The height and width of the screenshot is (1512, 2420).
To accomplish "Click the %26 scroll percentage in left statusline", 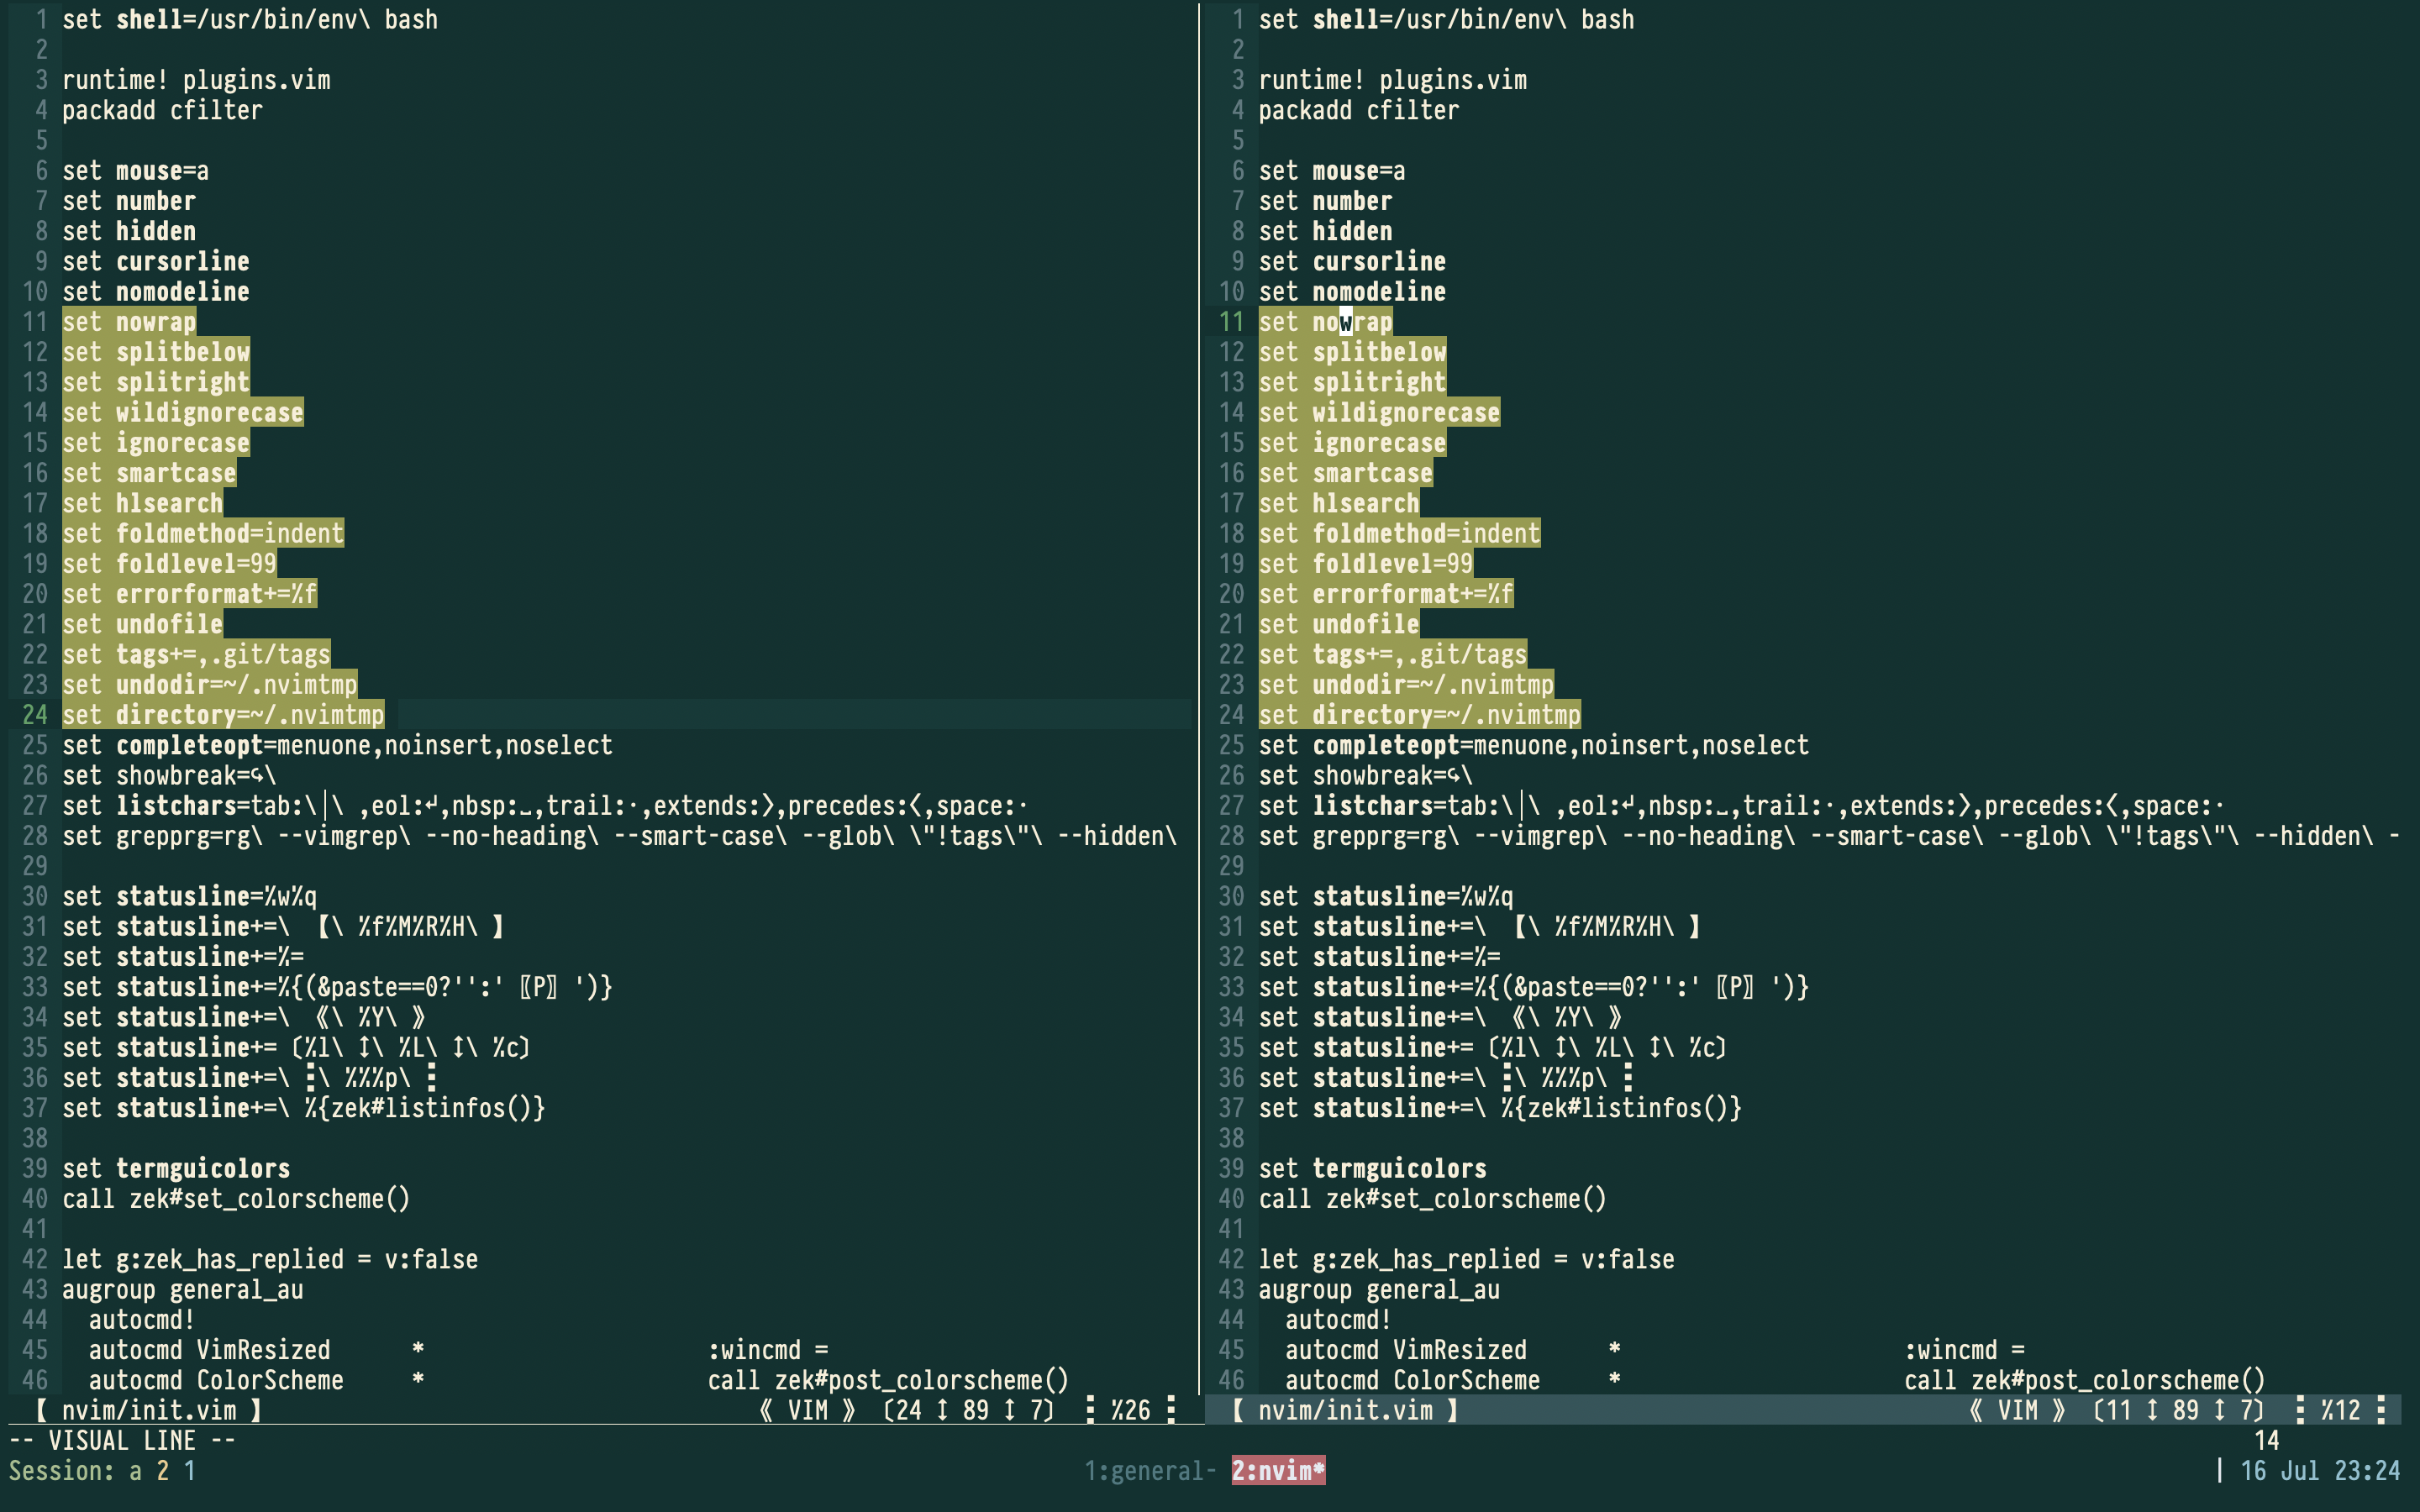I will click(x=1130, y=1410).
